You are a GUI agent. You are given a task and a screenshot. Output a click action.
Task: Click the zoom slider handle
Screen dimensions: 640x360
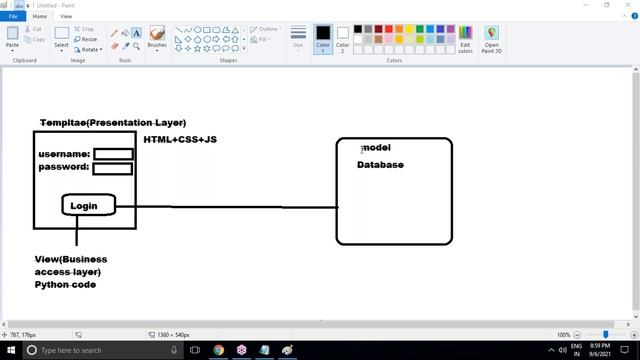[606, 335]
